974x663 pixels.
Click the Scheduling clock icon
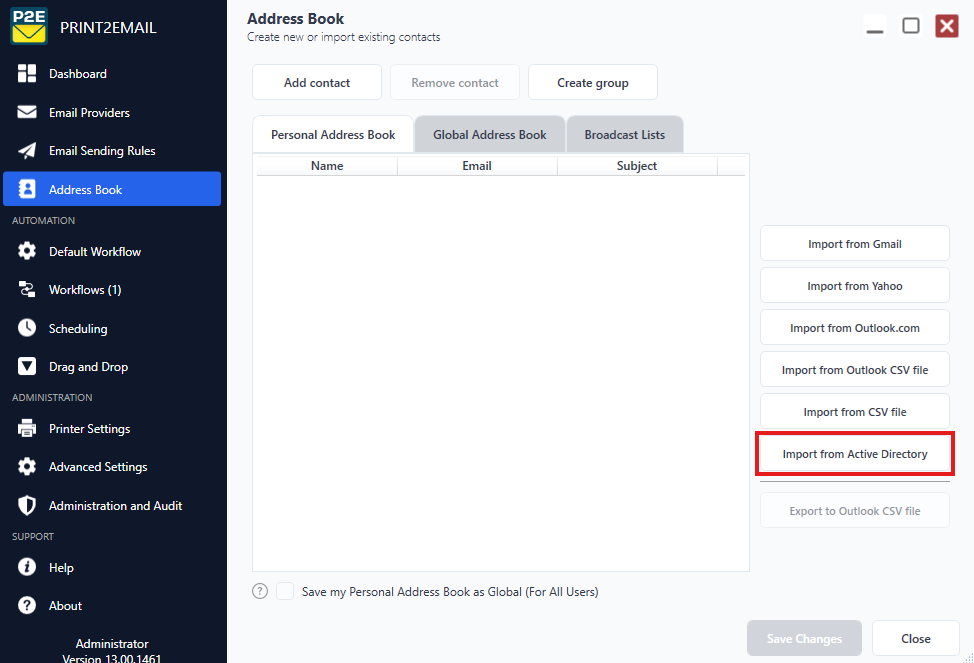coord(27,328)
